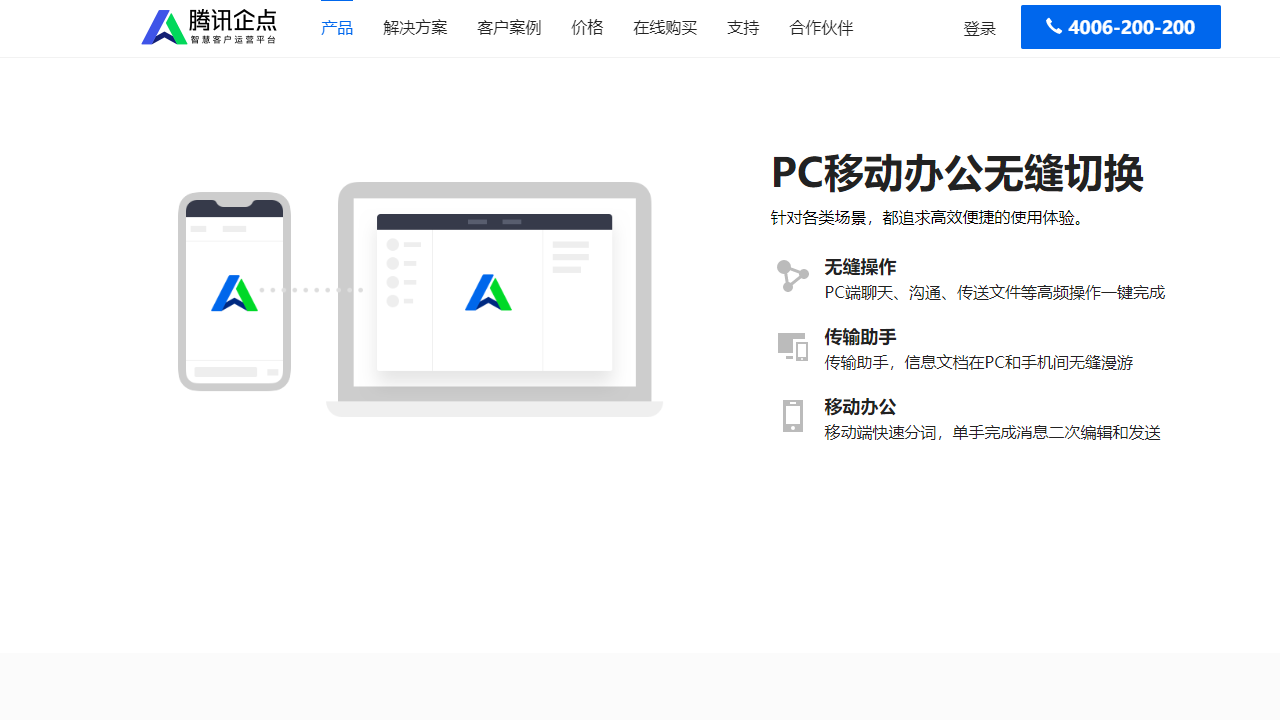1280x720 pixels.
Task: Expand the 支持 support menu
Action: [743, 28]
